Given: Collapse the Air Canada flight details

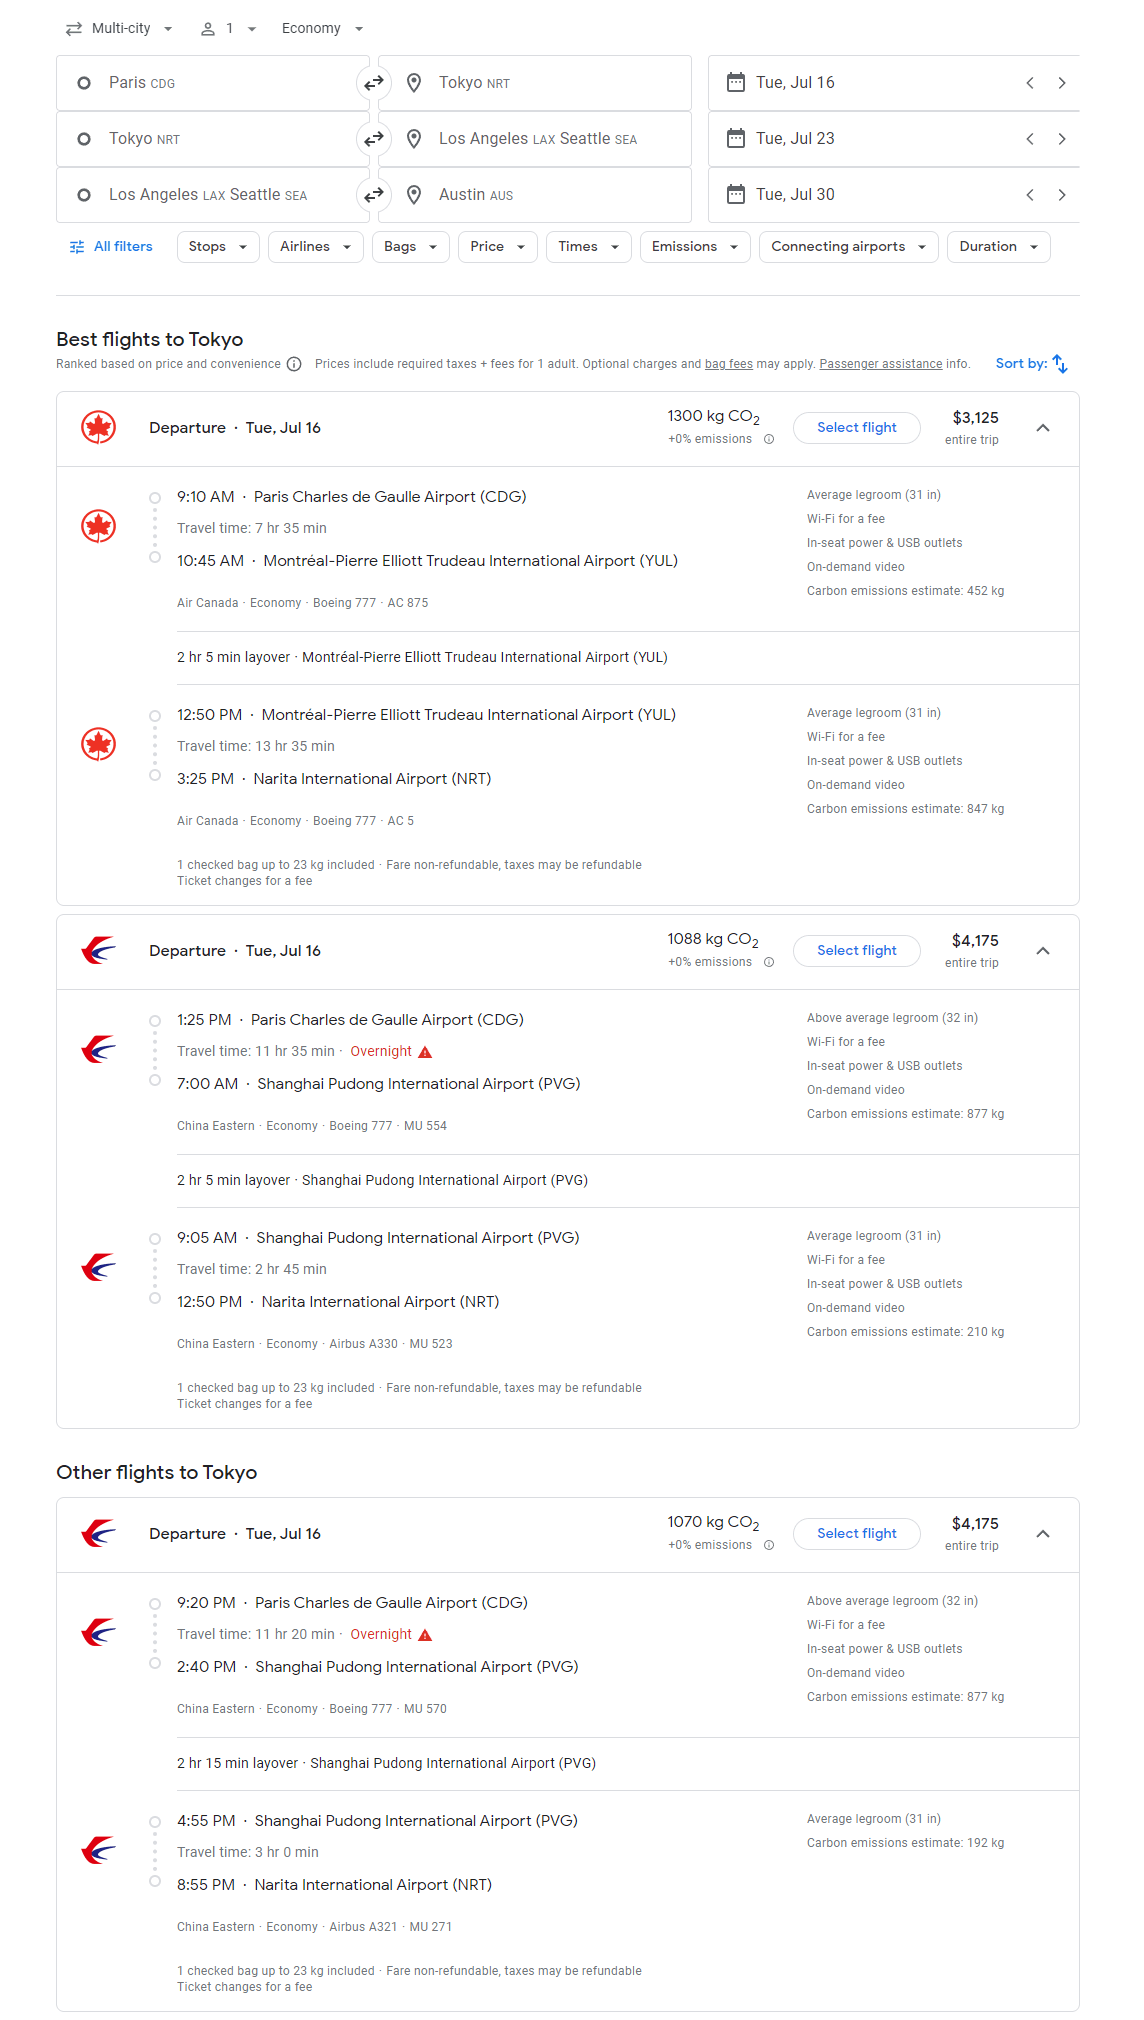Looking at the screenshot, I should 1043,428.
